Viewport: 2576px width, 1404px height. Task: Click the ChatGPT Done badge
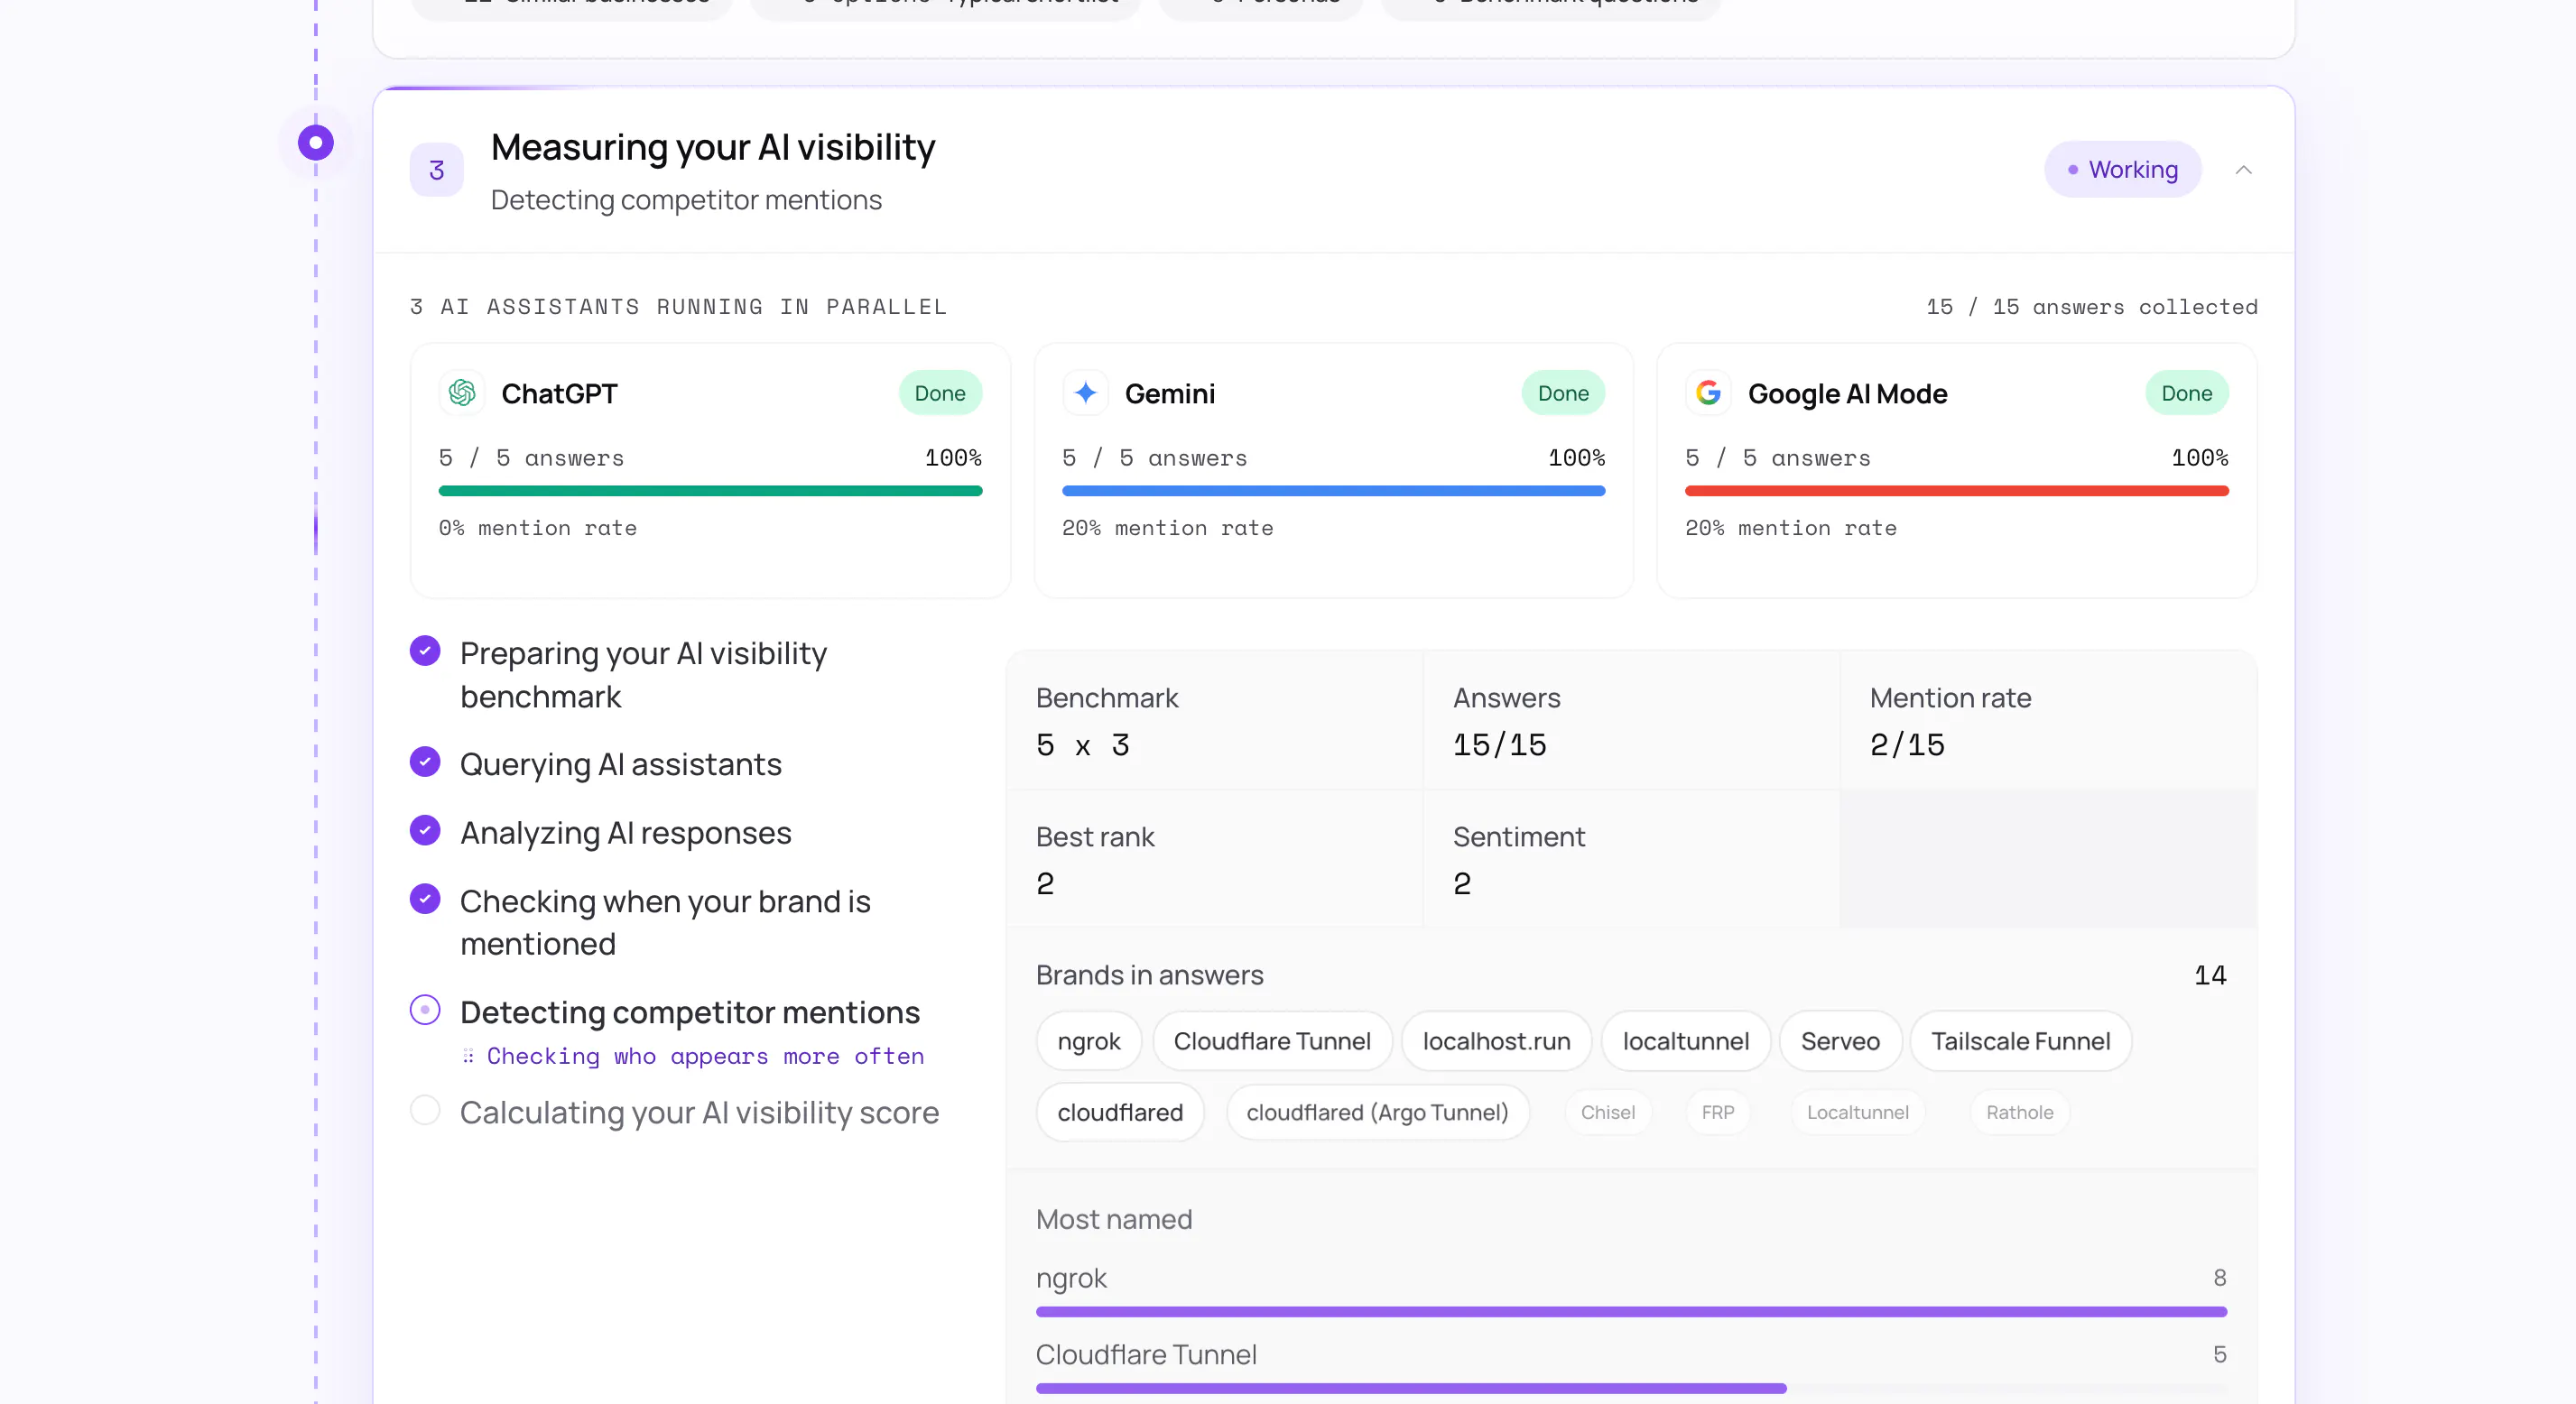(940, 393)
